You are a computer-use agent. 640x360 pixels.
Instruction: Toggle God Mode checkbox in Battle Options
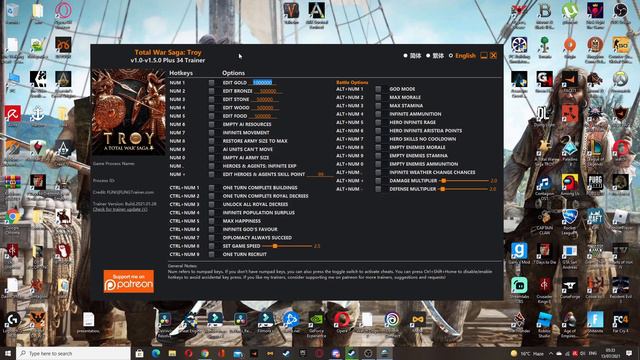(378, 89)
